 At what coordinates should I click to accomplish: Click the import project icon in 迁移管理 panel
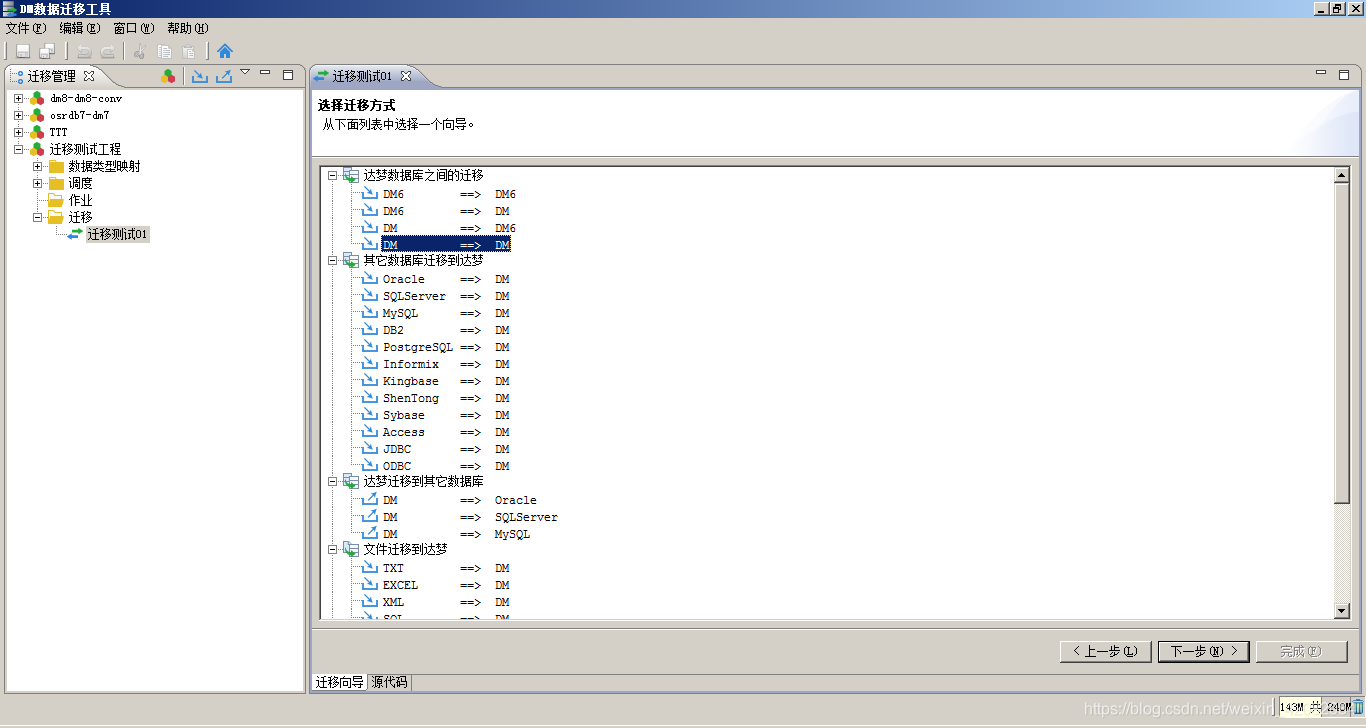click(x=200, y=76)
